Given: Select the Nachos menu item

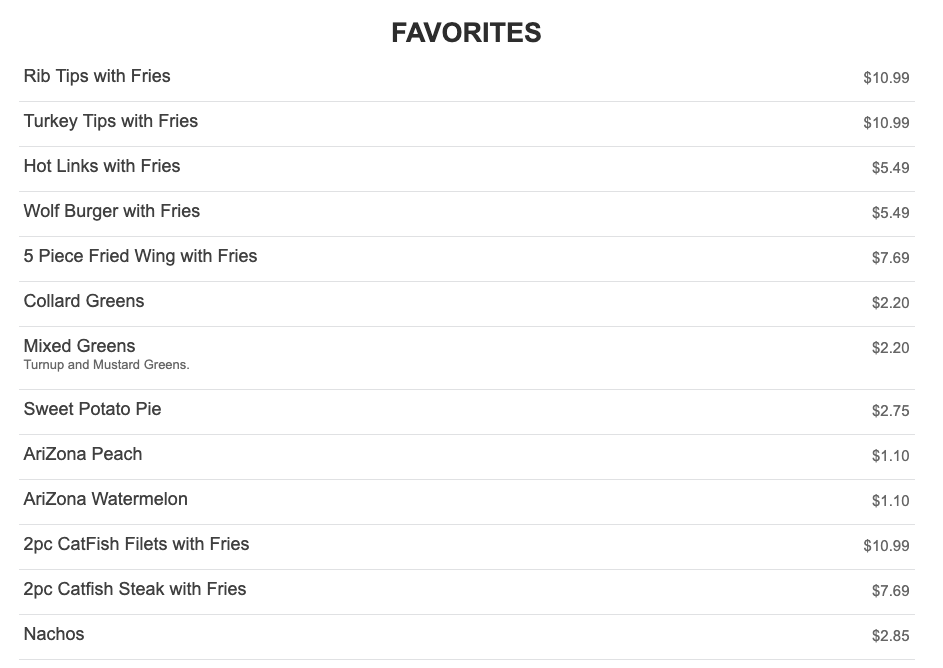Looking at the screenshot, I should click(x=54, y=634).
